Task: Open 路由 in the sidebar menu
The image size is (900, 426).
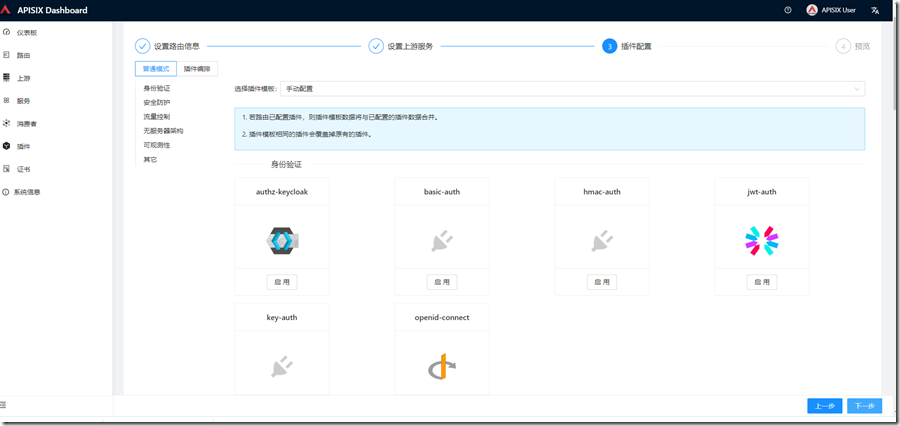Action: pos(24,55)
